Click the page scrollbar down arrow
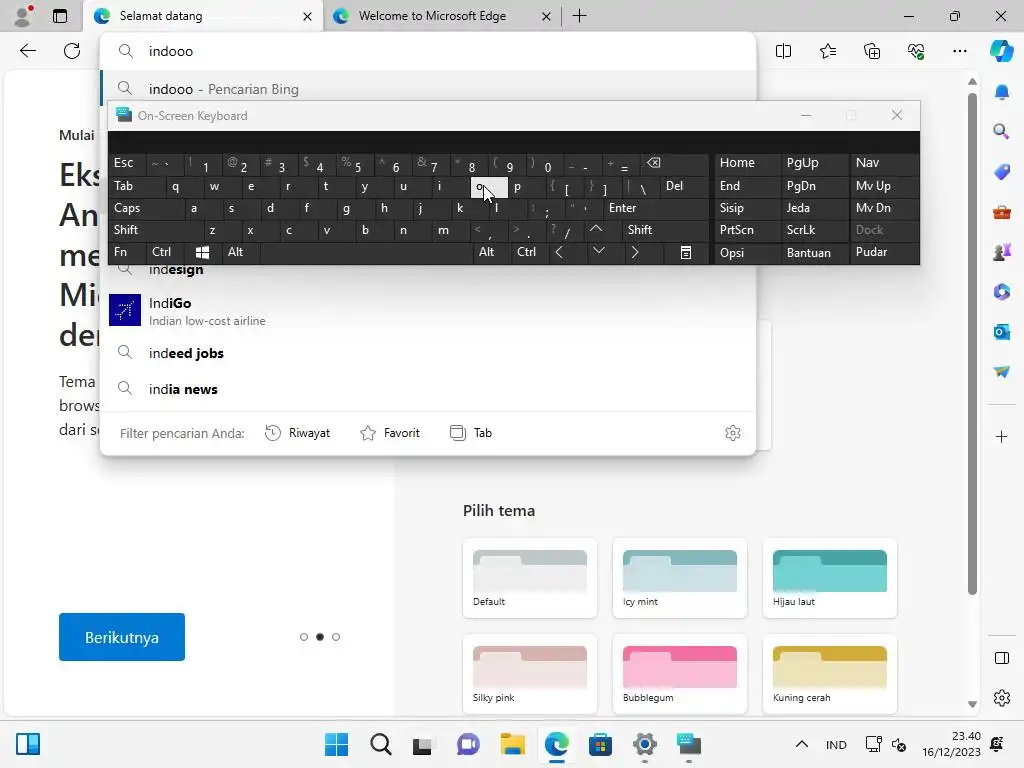Screen dimensions: 1024x768 [972, 704]
